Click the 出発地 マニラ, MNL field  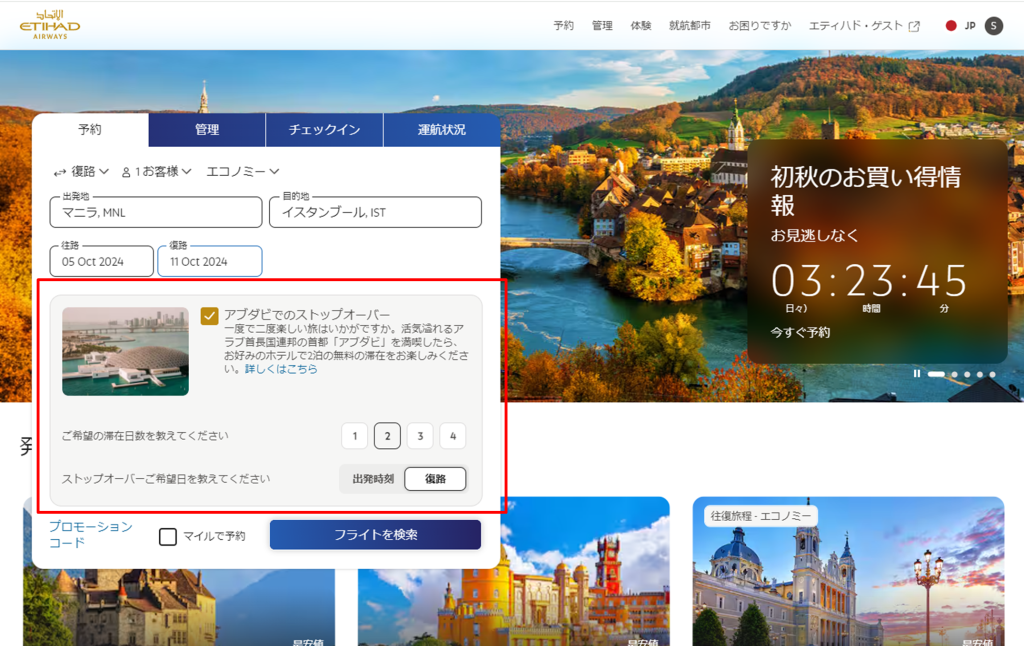(x=156, y=212)
